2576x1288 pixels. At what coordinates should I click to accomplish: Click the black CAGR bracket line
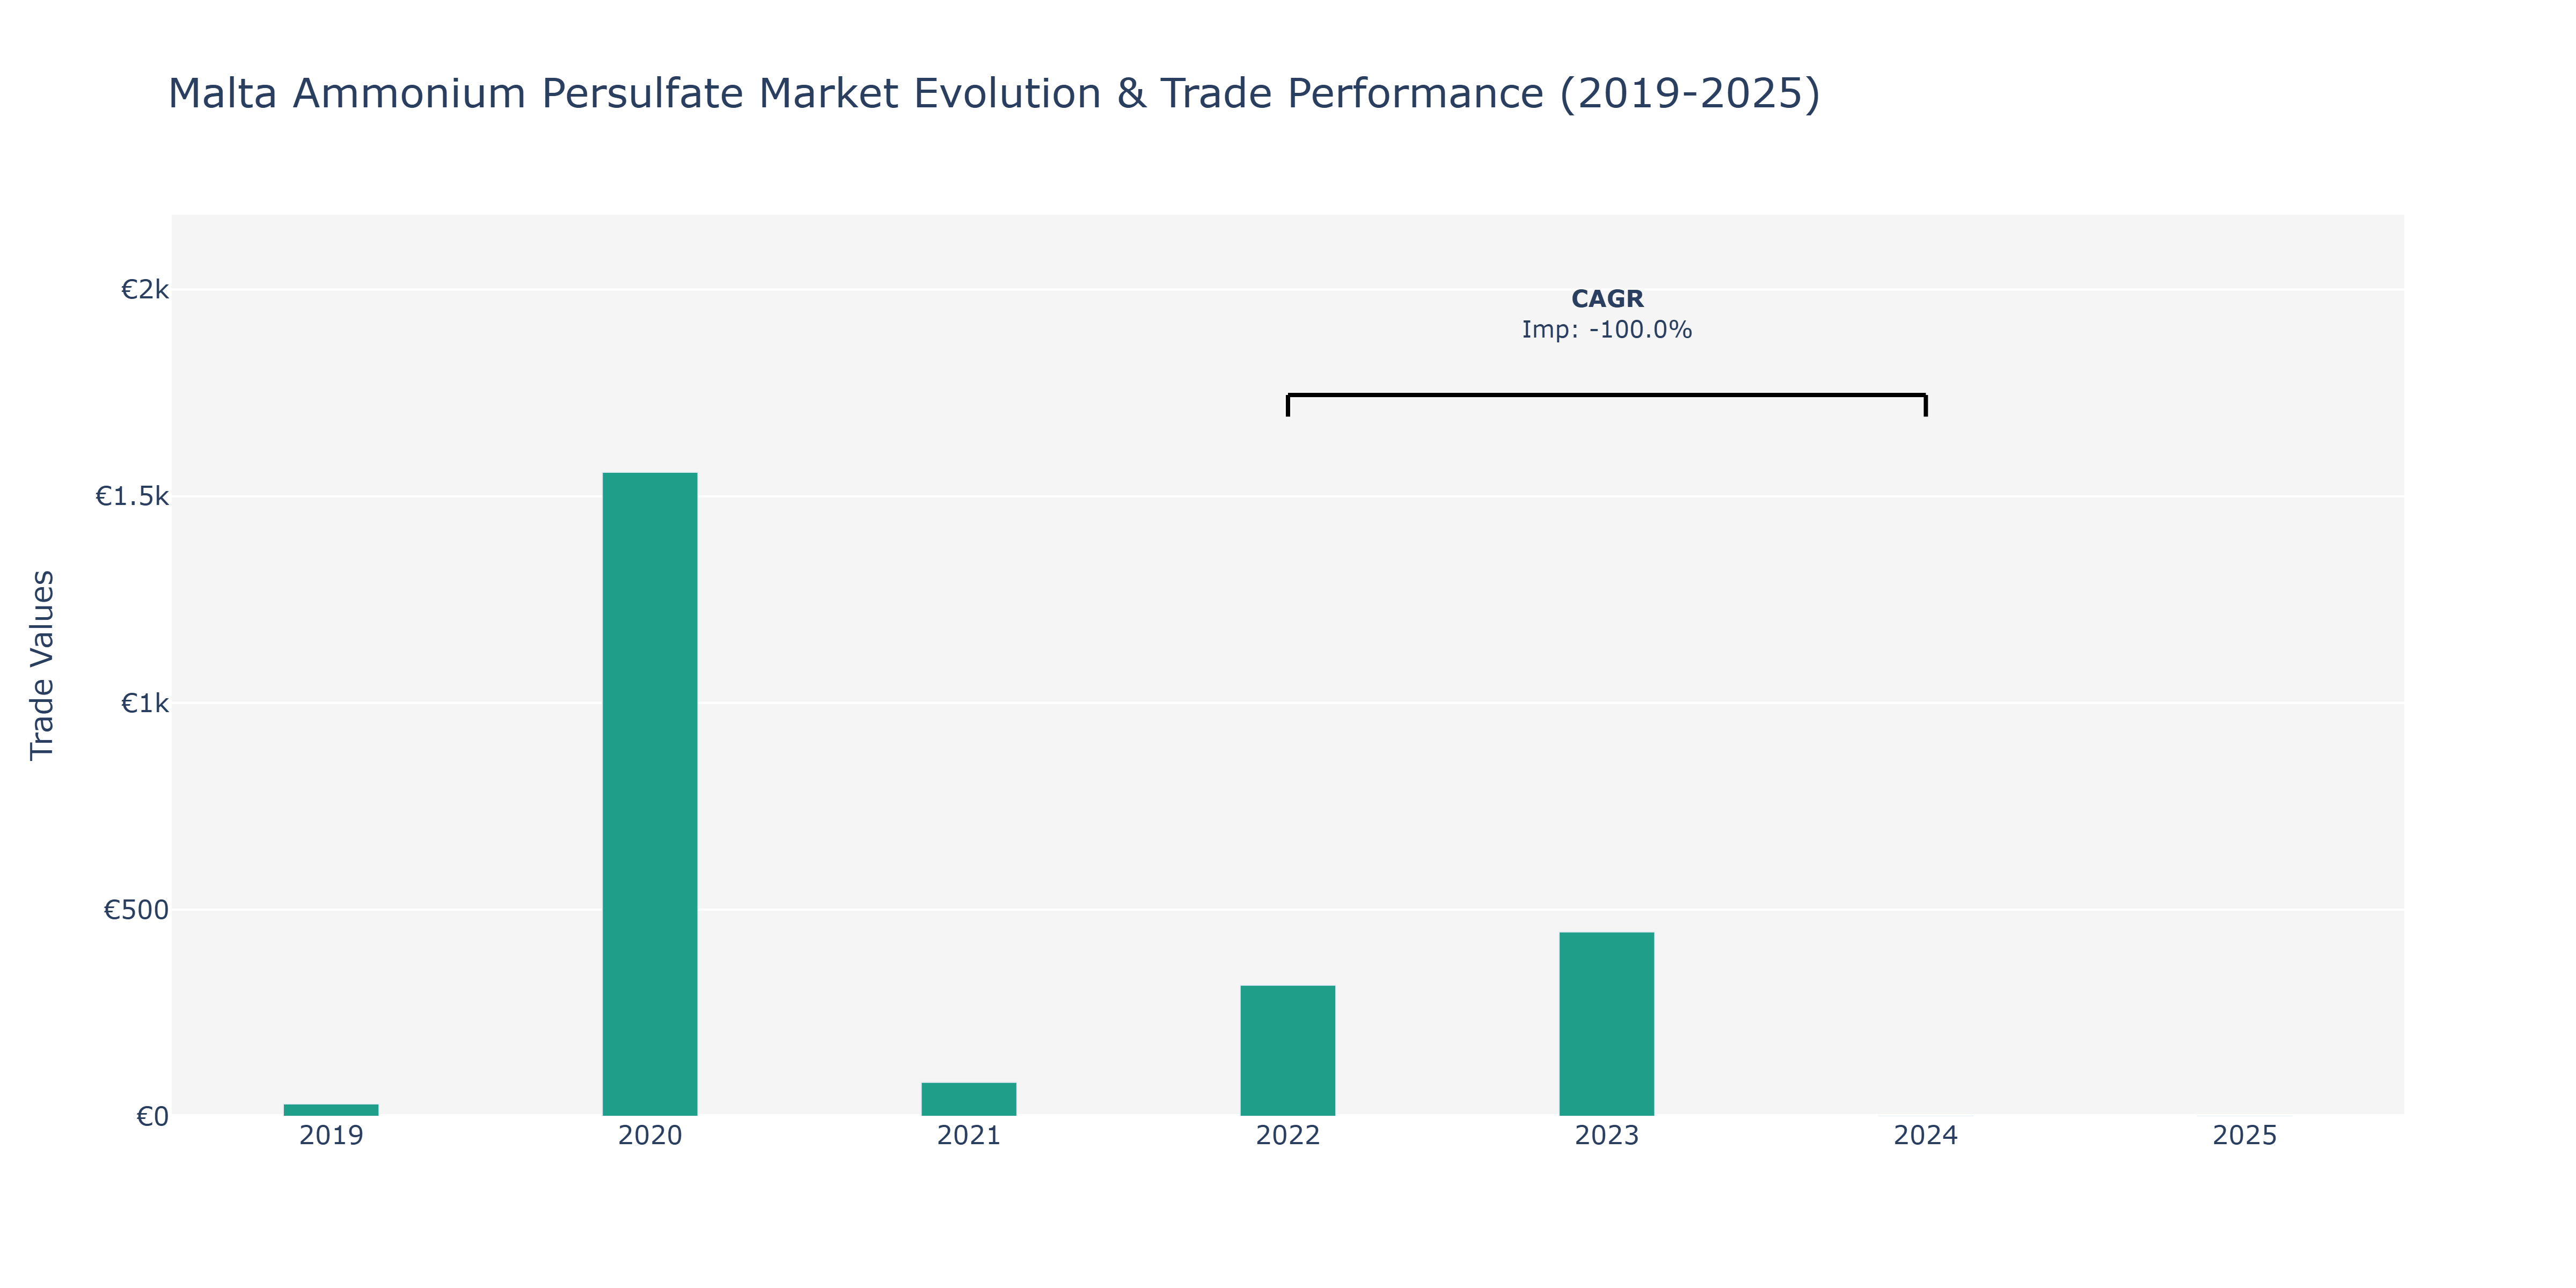pyautogui.click(x=1607, y=395)
